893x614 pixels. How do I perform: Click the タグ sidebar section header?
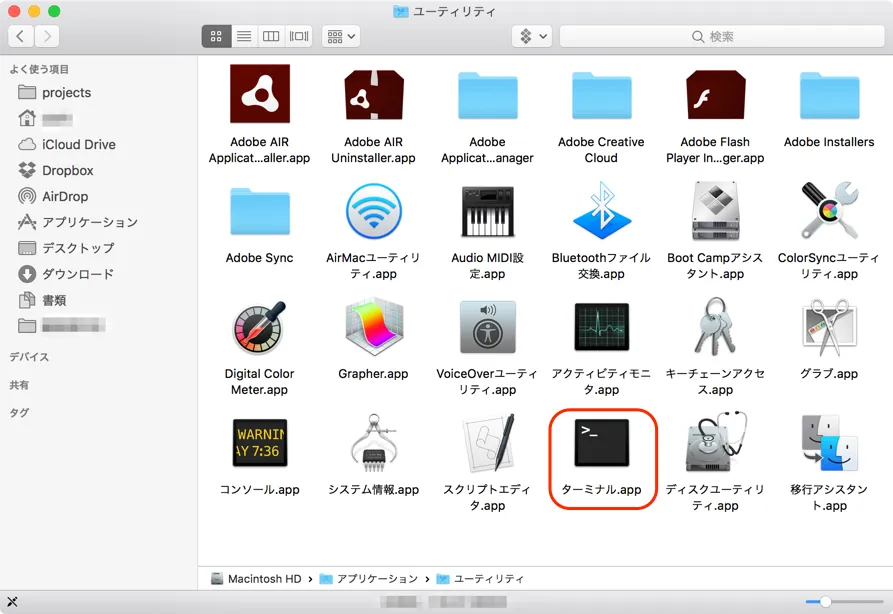[x=19, y=412]
